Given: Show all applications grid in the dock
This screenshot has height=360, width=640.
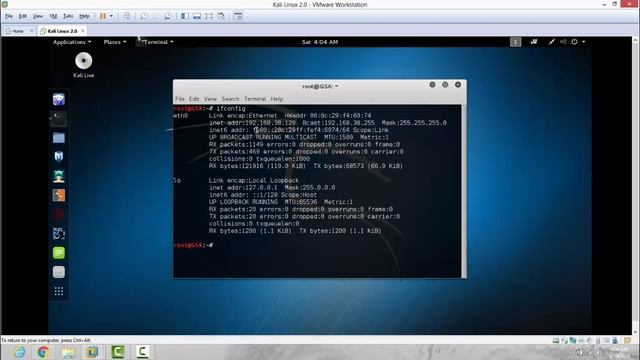Looking at the screenshot, I should point(59,291).
